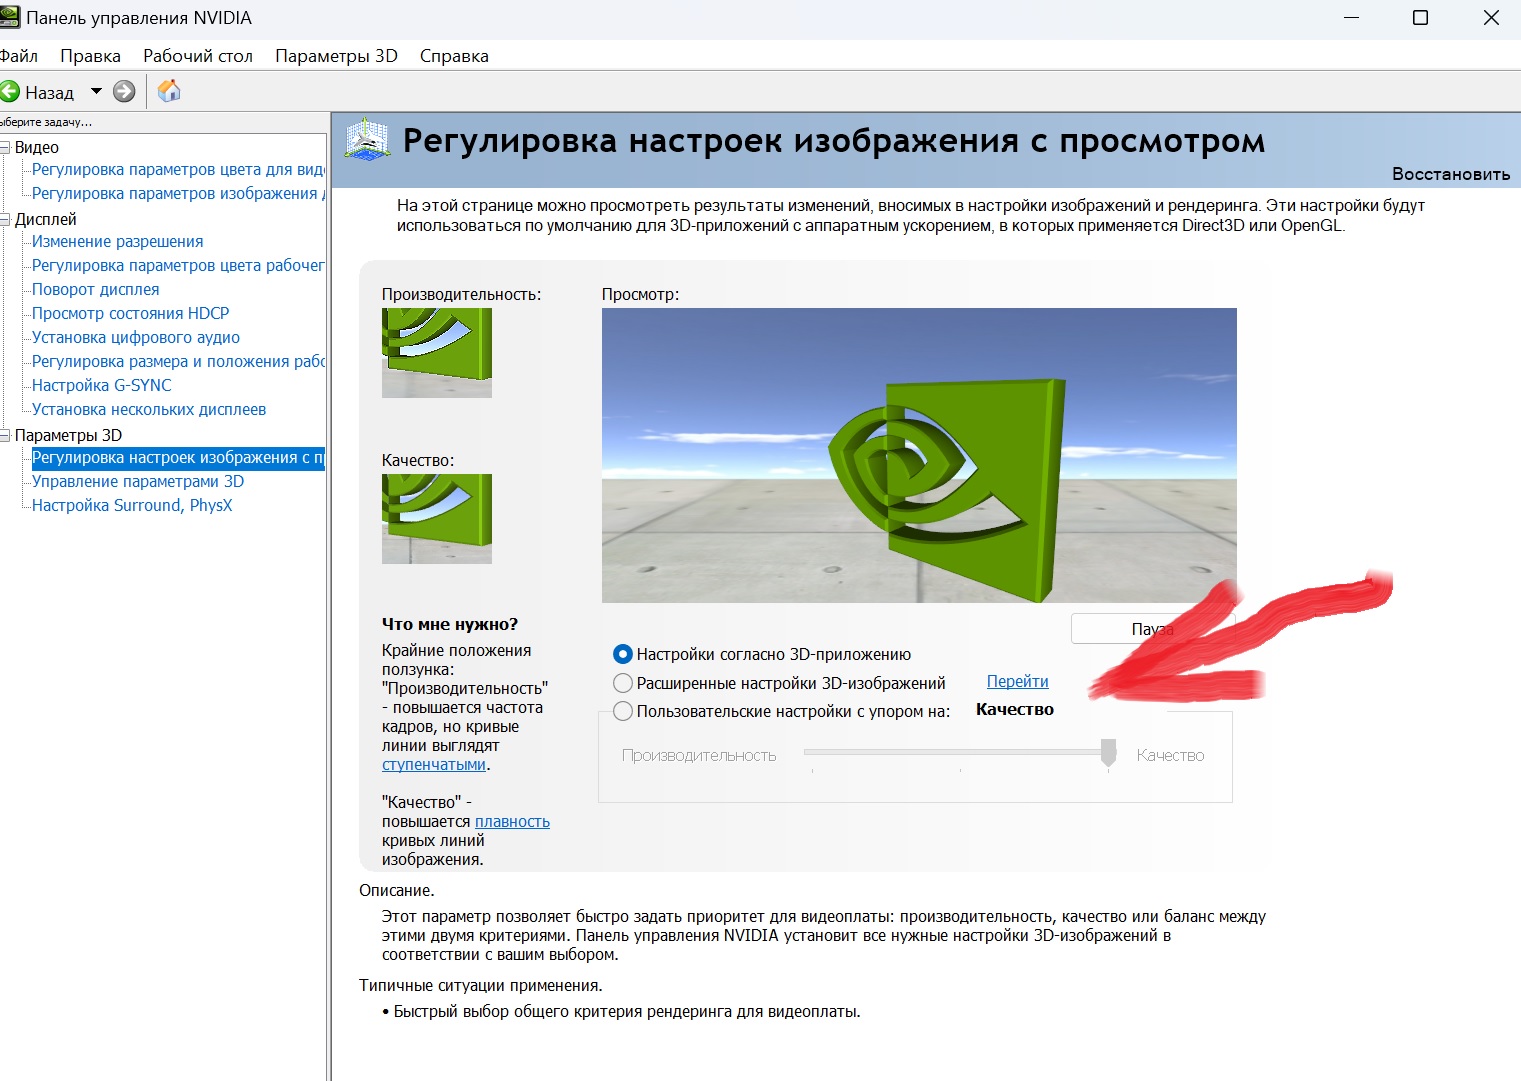1521x1081 pixels.
Task: Open Регулировка параметров цвета для видео
Action: (178, 169)
